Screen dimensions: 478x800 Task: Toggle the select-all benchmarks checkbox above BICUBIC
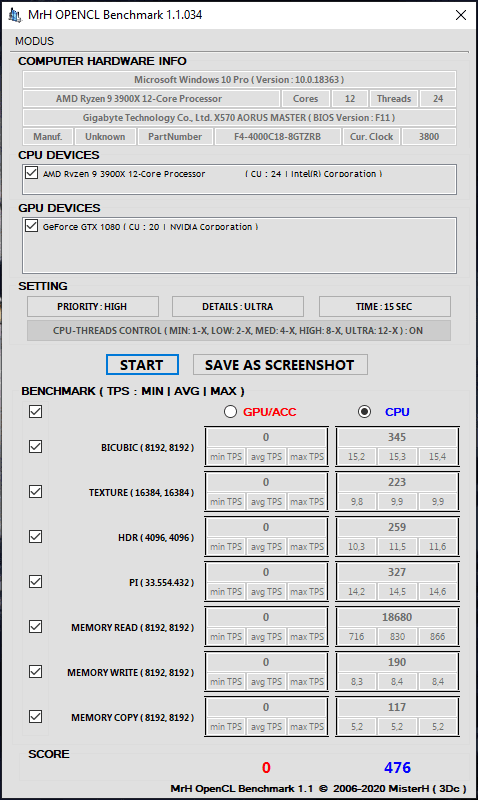(x=35, y=411)
